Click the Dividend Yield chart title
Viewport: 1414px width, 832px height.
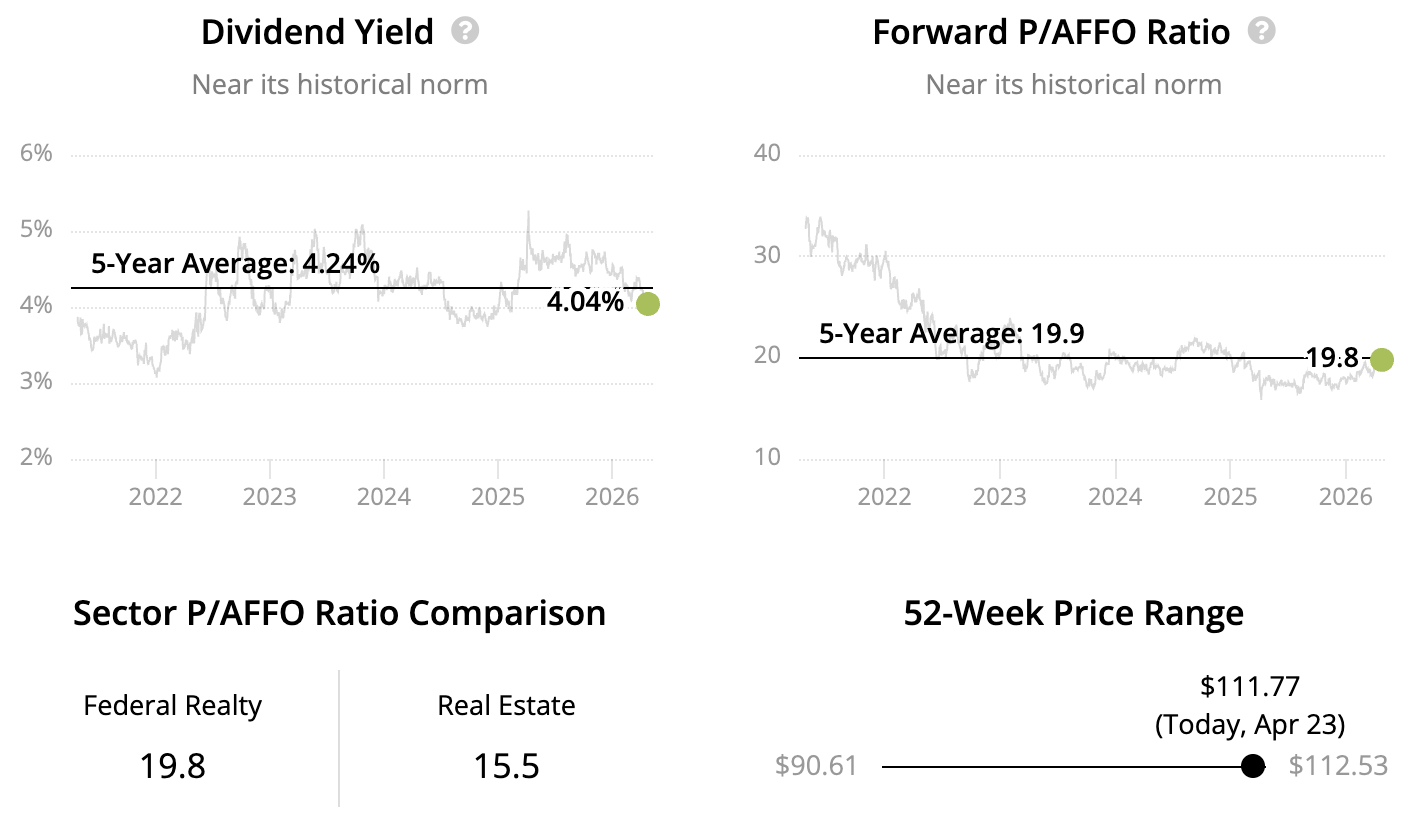click(x=317, y=32)
